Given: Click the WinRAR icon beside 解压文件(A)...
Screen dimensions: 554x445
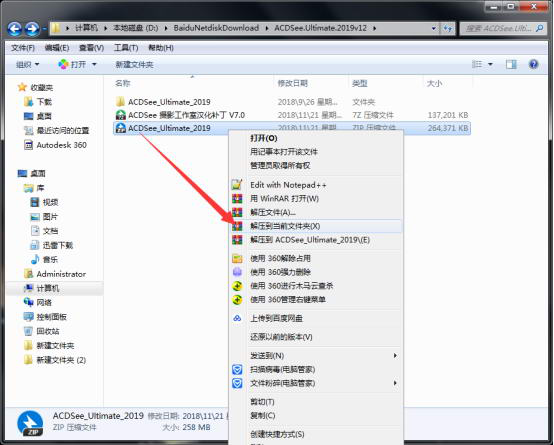Looking at the screenshot, I should tap(237, 212).
